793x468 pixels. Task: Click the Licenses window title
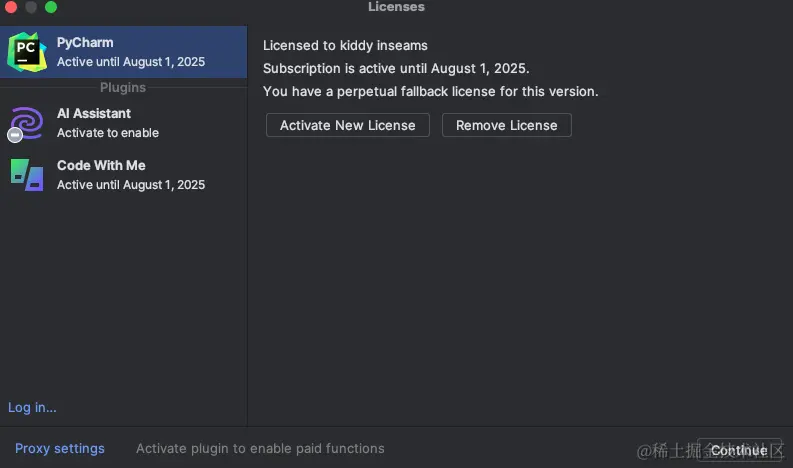pos(396,7)
